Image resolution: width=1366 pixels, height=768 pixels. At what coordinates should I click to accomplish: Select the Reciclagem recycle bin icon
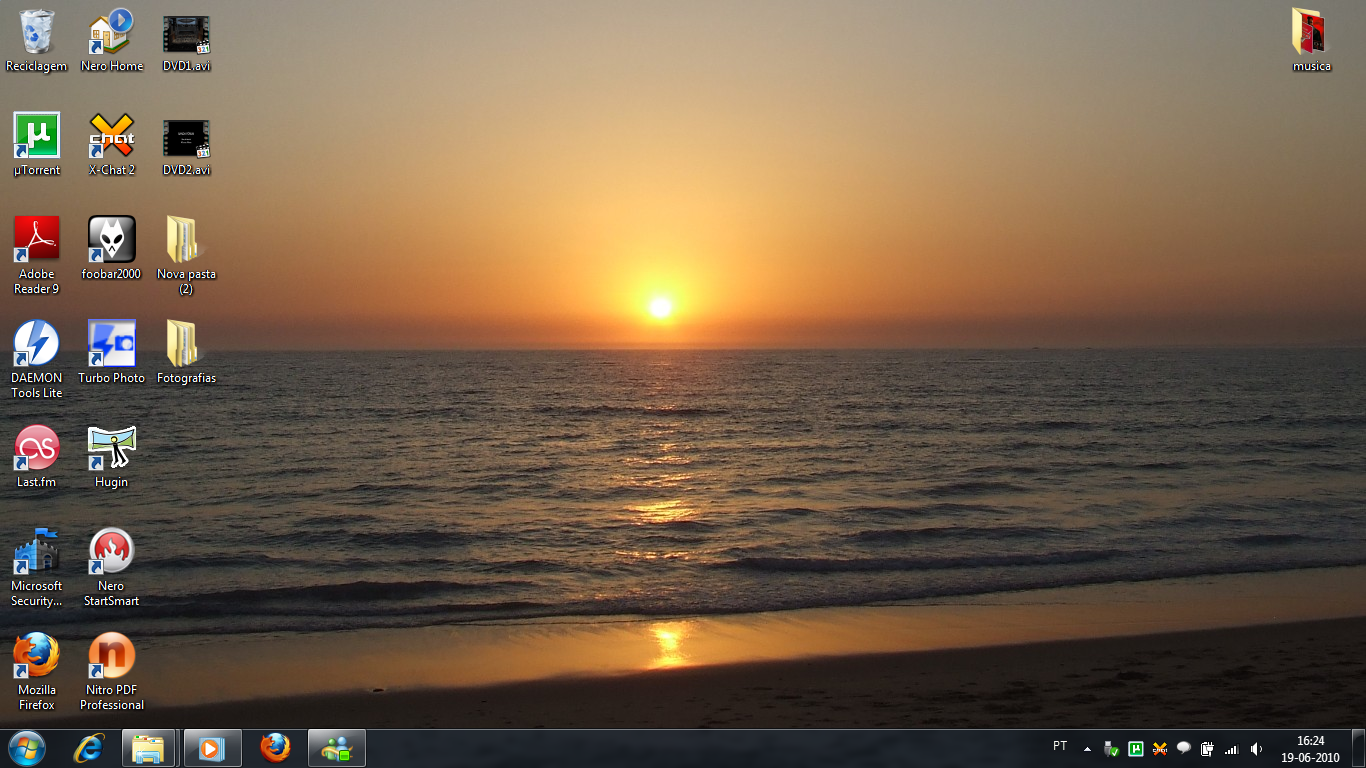[37, 41]
